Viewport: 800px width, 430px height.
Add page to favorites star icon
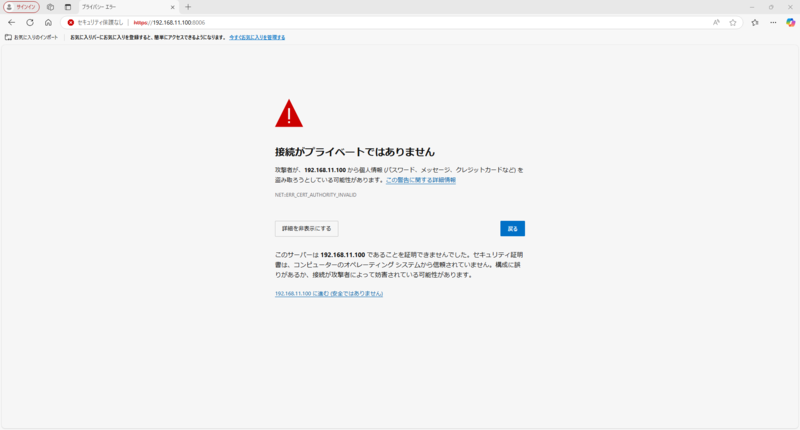click(733, 22)
